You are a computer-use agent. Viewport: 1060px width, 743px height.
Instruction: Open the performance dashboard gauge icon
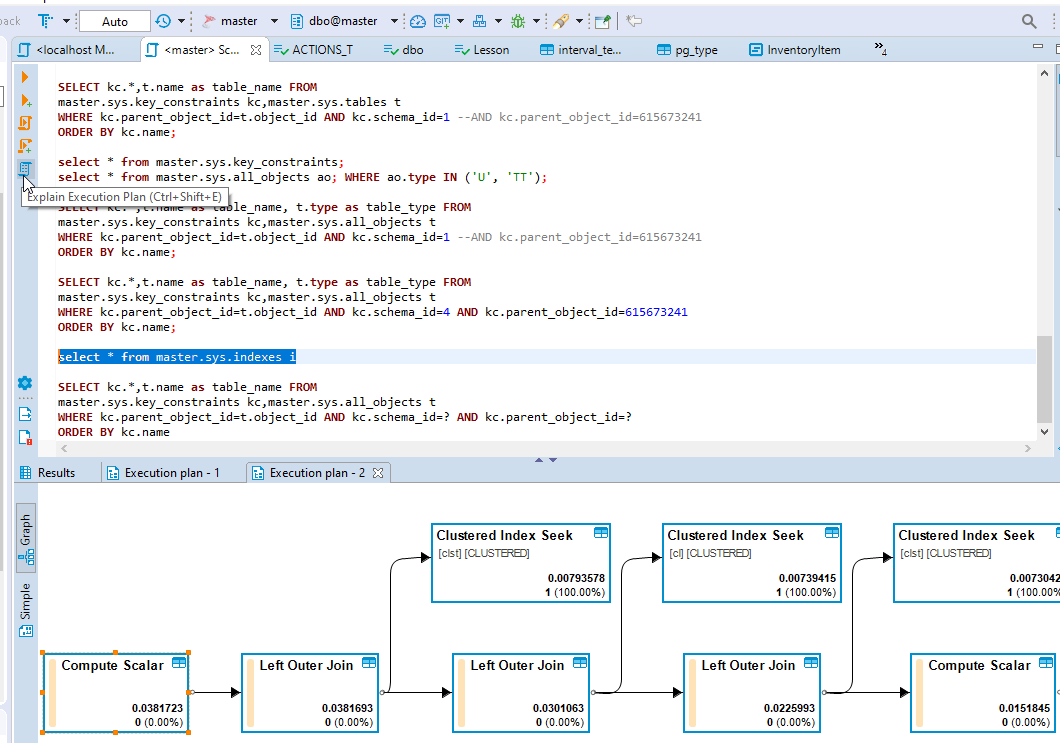pos(417,20)
